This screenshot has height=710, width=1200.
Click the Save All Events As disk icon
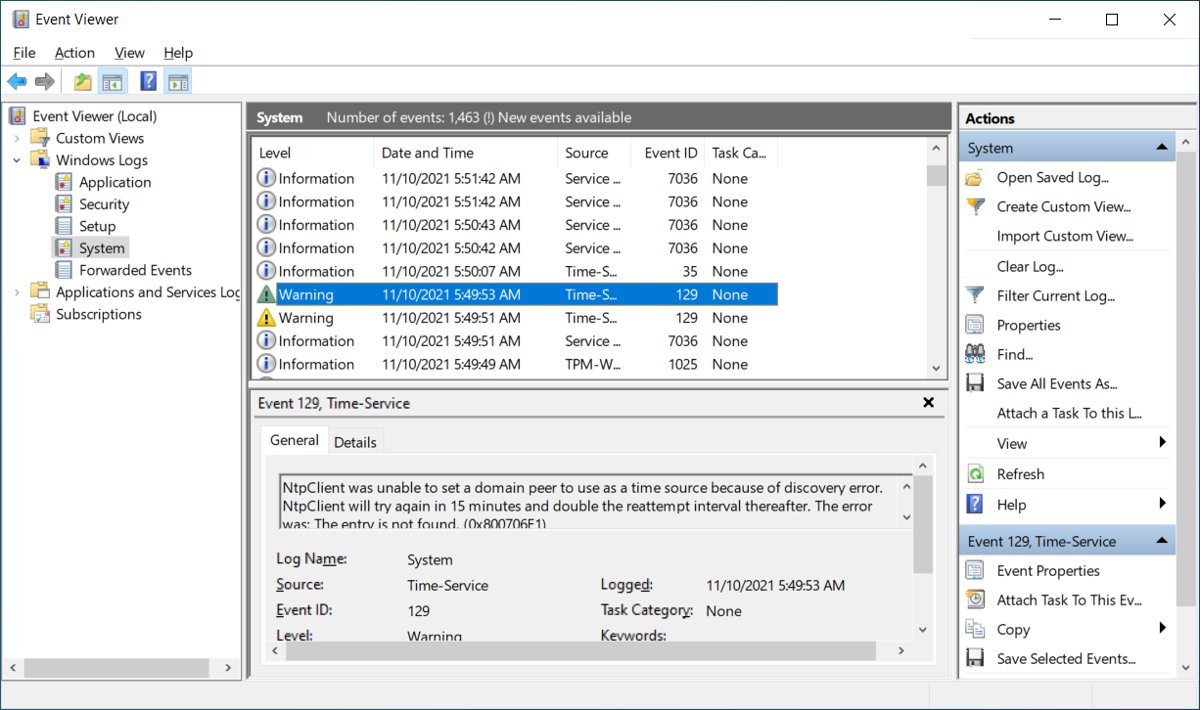(x=975, y=384)
